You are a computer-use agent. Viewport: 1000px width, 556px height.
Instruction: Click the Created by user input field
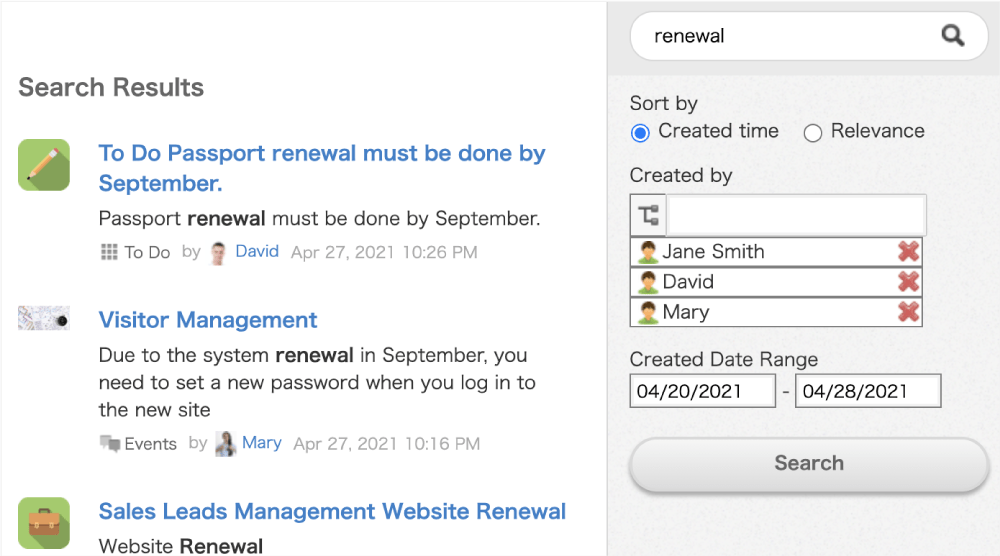(x=796, y=215)
